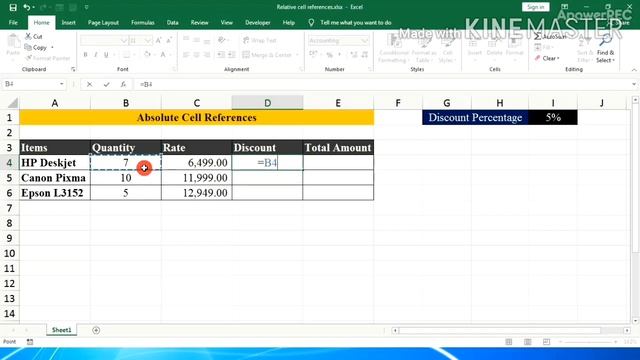Toggle Wrap Text option

260,40
